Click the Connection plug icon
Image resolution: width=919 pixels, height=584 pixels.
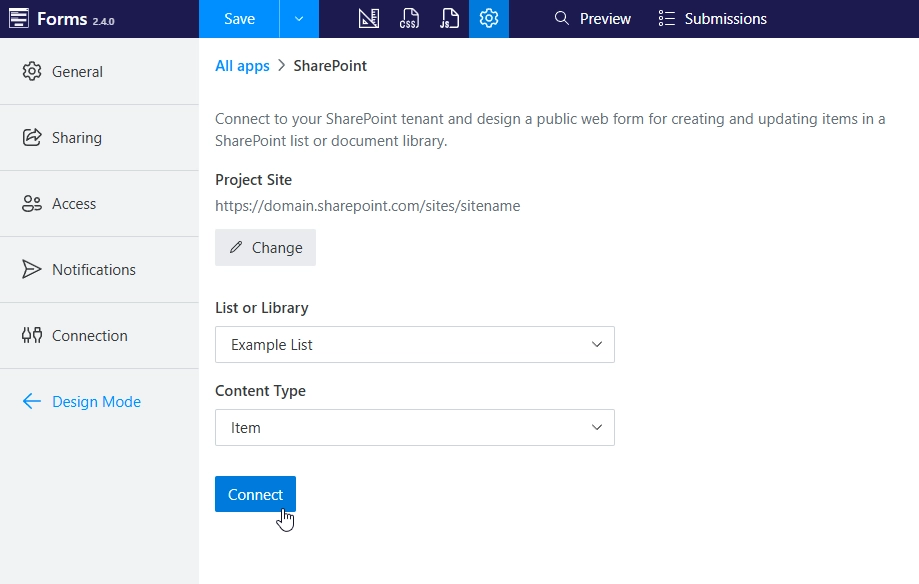tap(32, 335)
